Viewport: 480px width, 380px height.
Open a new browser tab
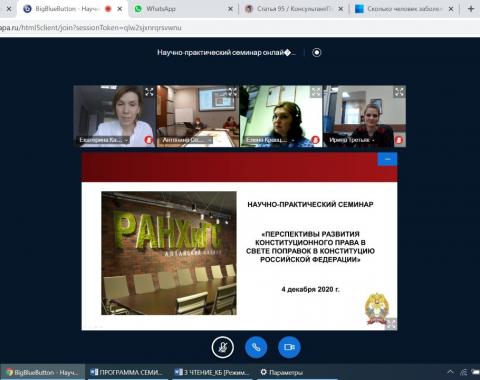[471, 9]
